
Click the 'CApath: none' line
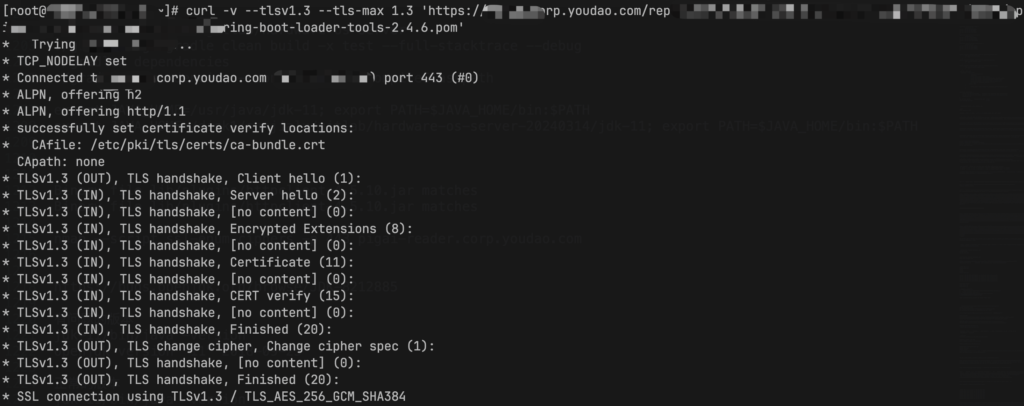pos(61,162)
